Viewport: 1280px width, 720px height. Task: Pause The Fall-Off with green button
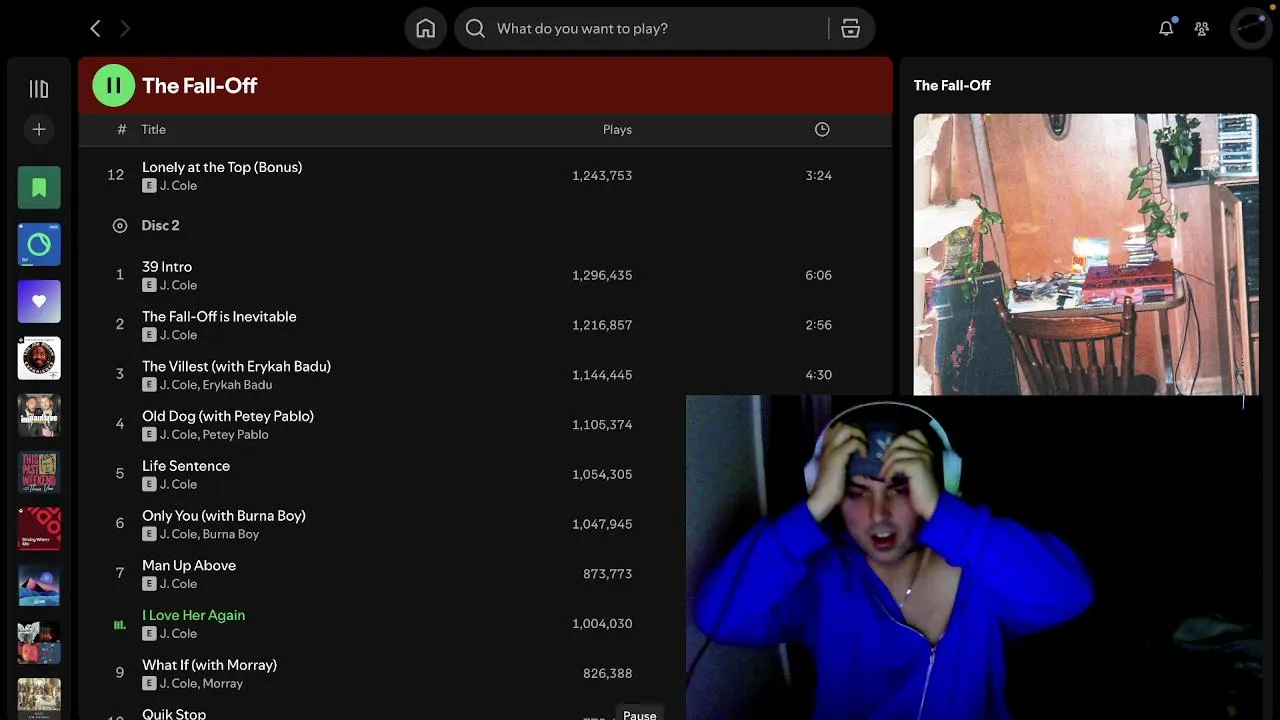[113, 85]
